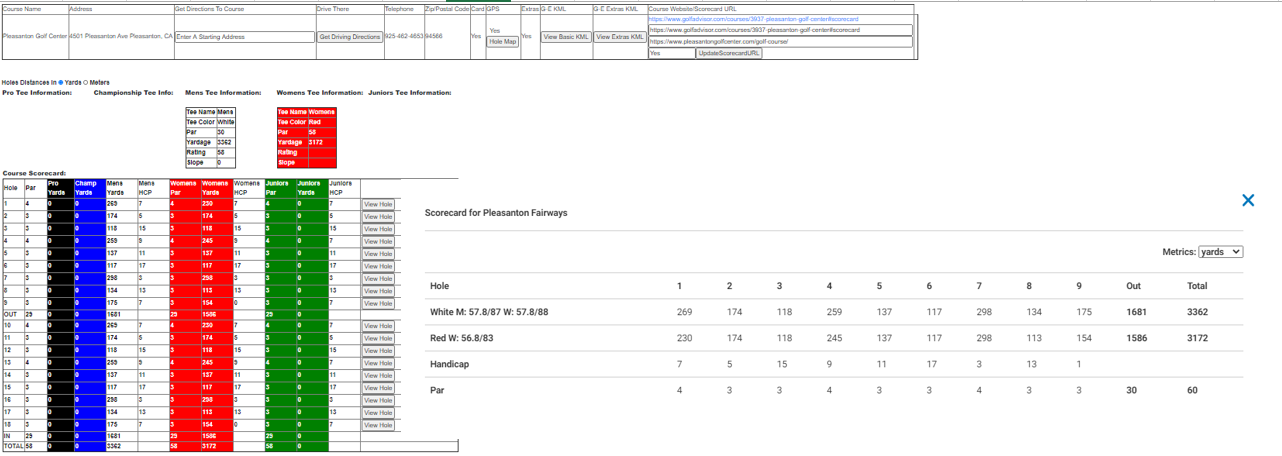The height and width of the screenshot is (456, 1282).
Task: View Hole for hole 18 row
Action: pyautogui.click(x=378, y=425)
